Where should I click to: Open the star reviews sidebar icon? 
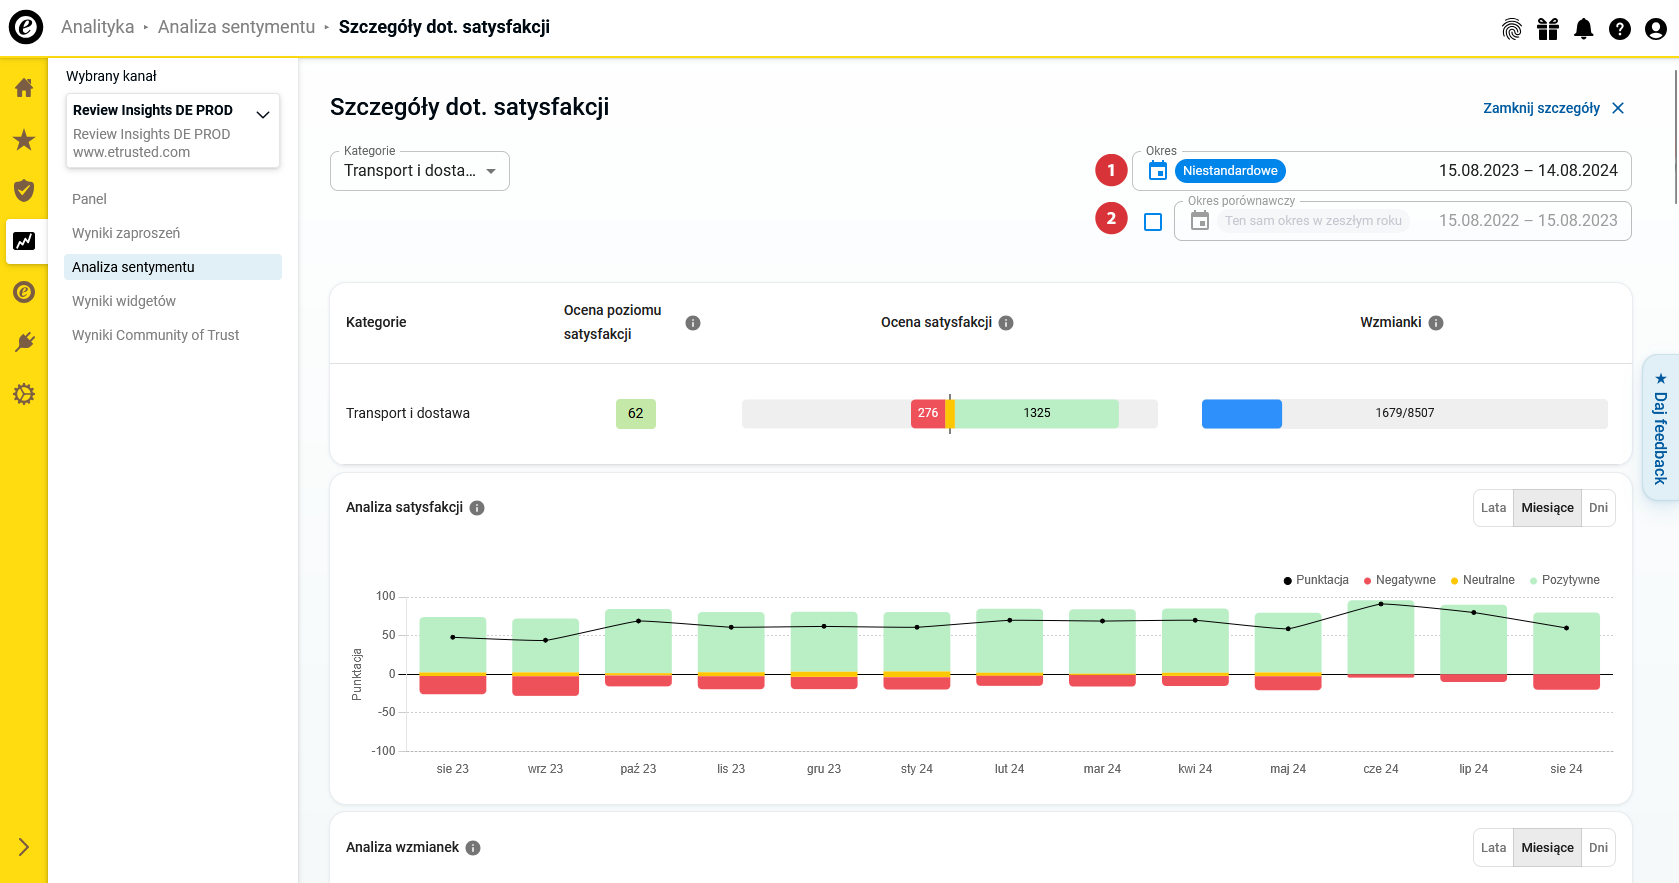pyautogui.click(x=24, y=140)
